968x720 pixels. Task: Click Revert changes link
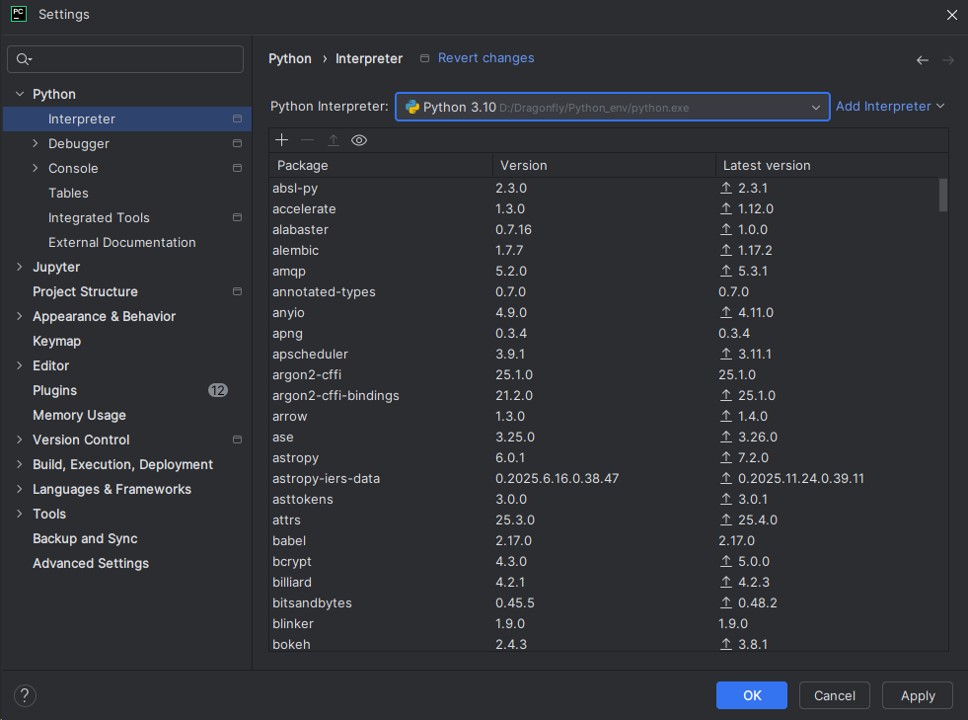tap(486, 58)
